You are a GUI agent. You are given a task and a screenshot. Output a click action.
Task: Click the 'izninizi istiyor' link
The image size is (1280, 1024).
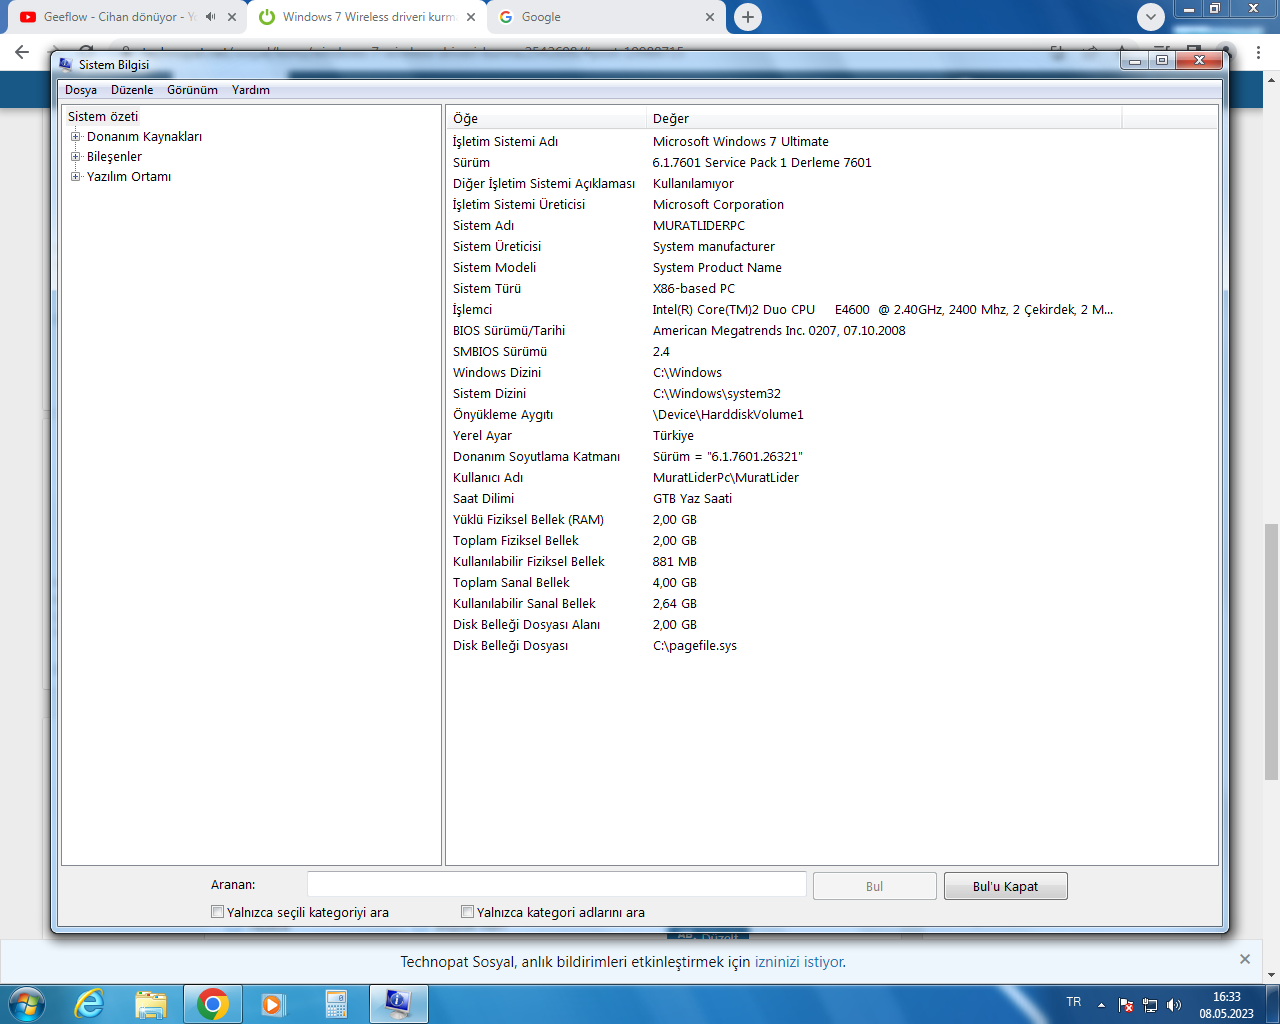(x=800, y=962)
